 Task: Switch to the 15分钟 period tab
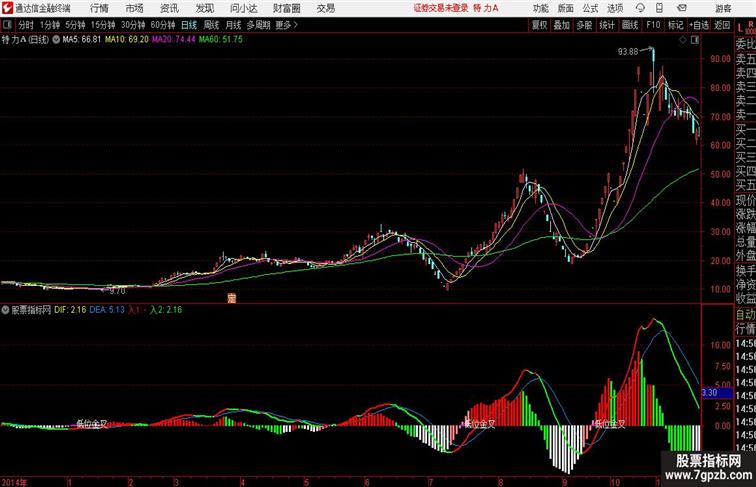tap(103, 25)
